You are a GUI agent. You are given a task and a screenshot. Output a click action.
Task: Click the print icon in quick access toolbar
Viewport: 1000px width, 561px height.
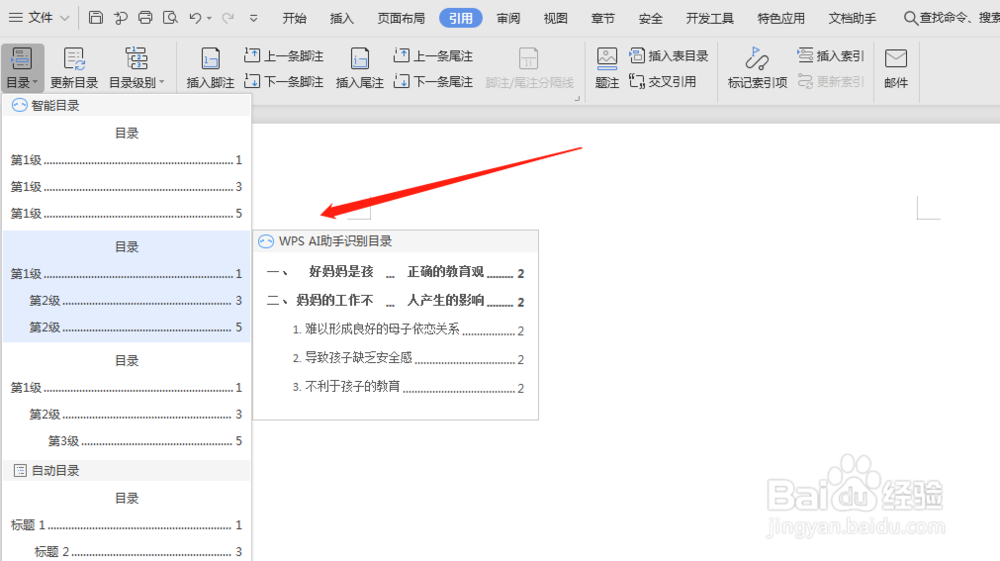pos(145,18)
